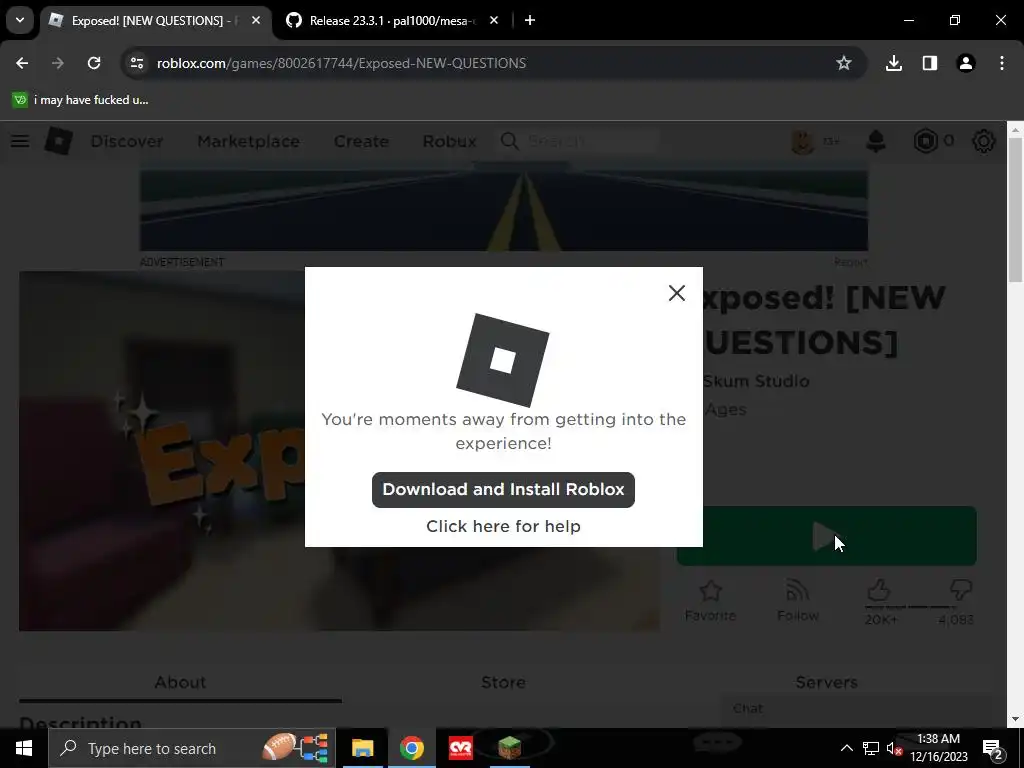Follow this experience
Image resolution: width=1024 pixels, height=768 pixels.
point(797,600)
